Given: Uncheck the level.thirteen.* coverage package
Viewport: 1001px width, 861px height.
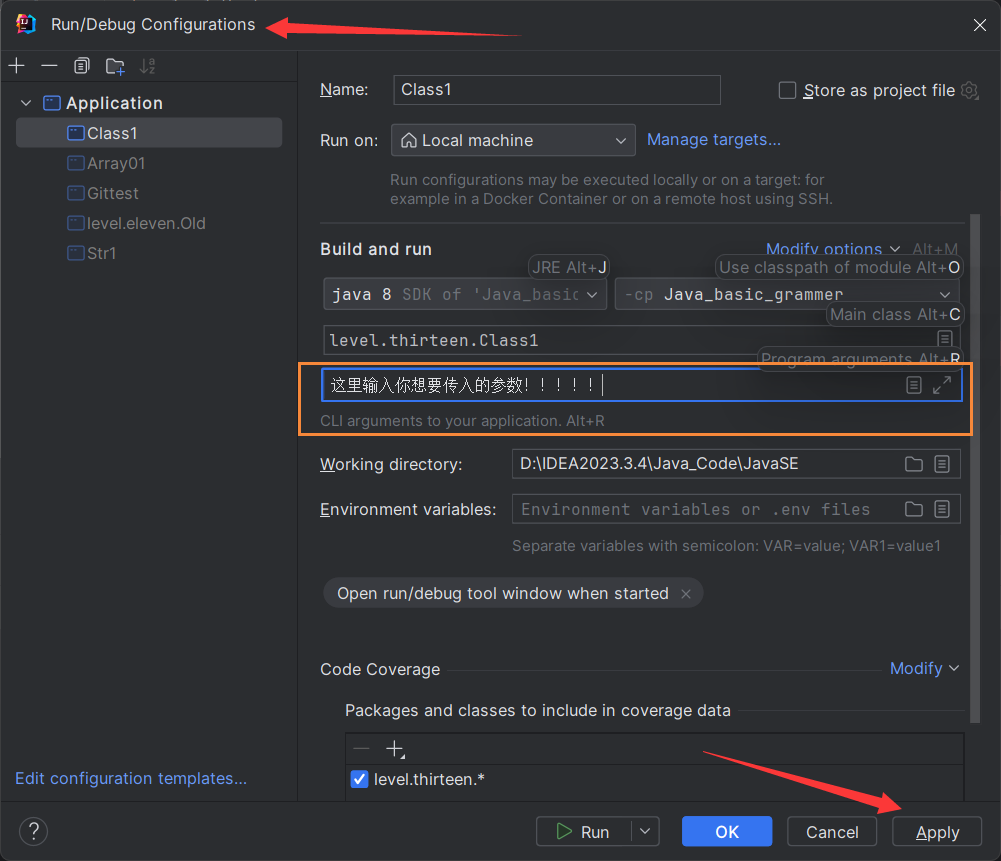Looking at the screenshot, I should click(x=359, y=779).
